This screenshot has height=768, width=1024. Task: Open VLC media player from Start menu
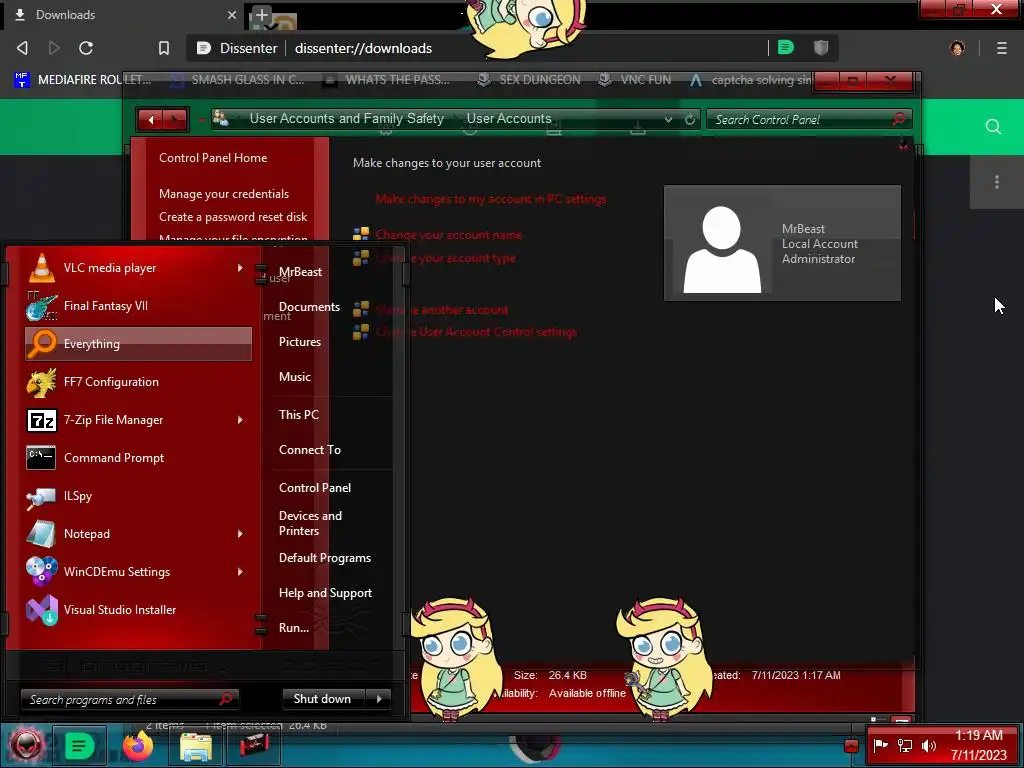pos(137,268)
